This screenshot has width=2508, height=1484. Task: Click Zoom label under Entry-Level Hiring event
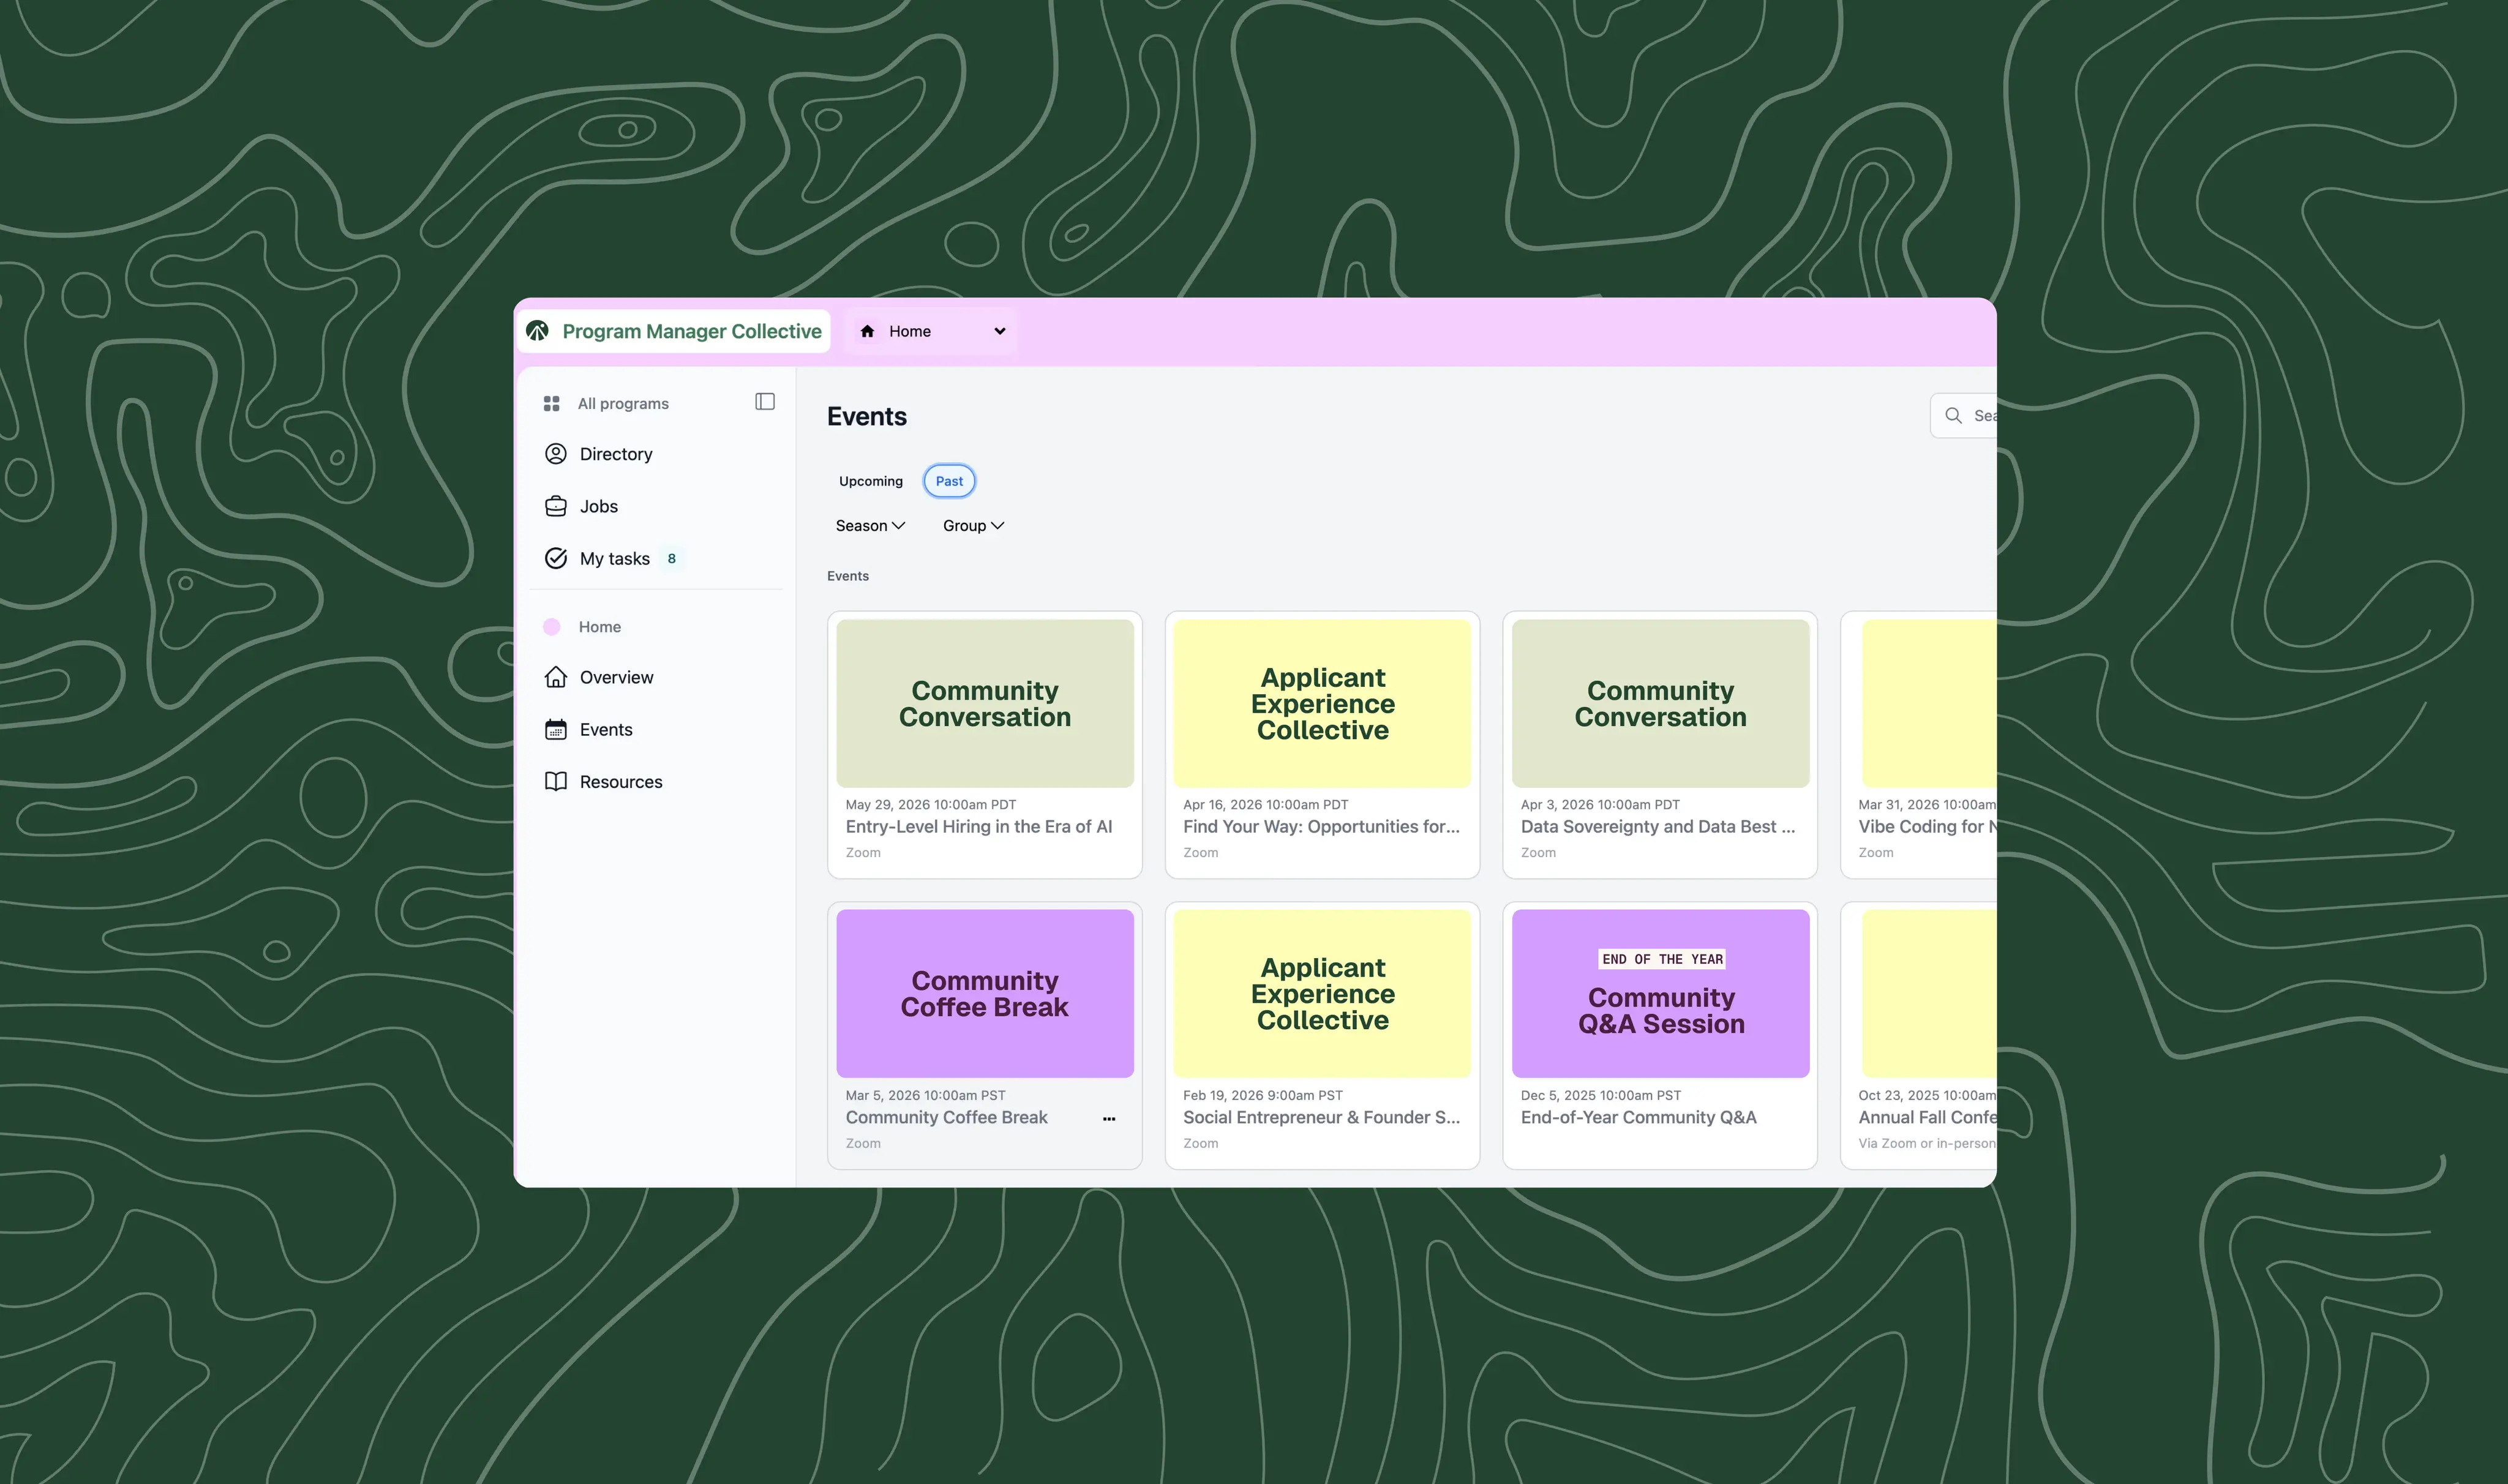(x=863, y=853)
